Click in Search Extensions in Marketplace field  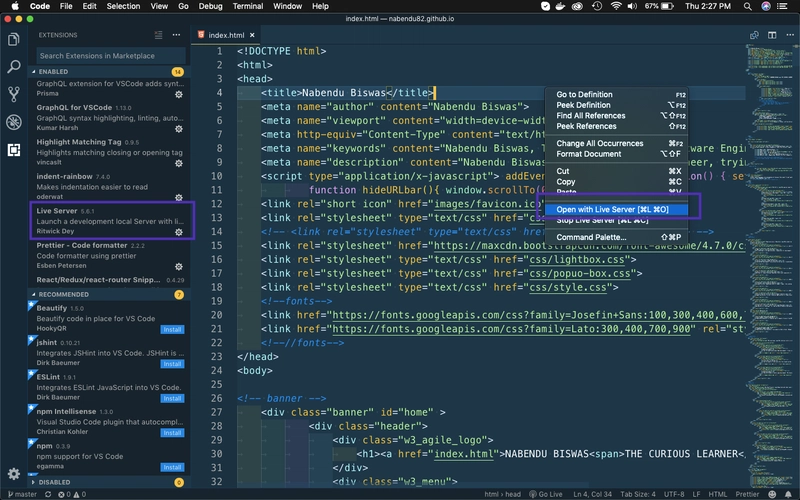(x=111, y=56)
